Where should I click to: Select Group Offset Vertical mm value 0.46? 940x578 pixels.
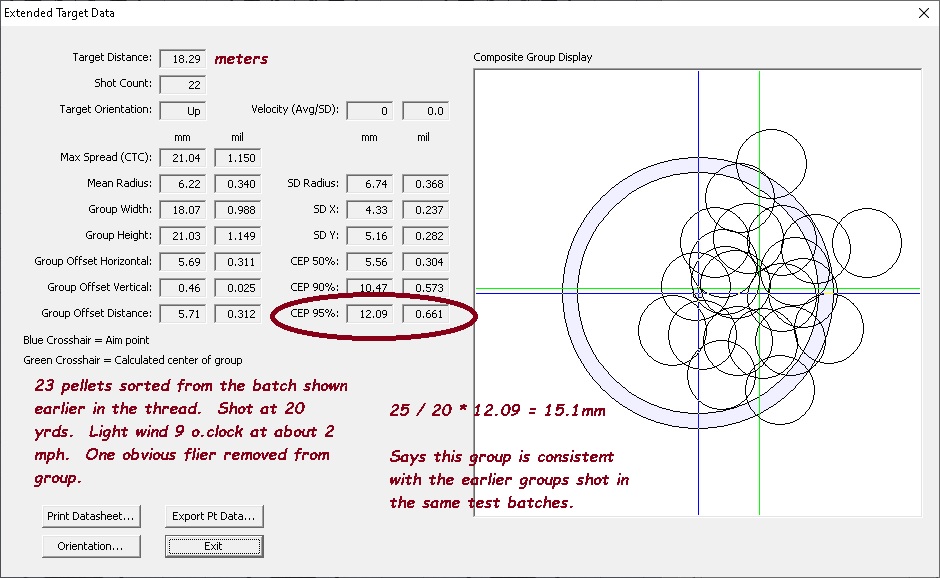(183, 288)
